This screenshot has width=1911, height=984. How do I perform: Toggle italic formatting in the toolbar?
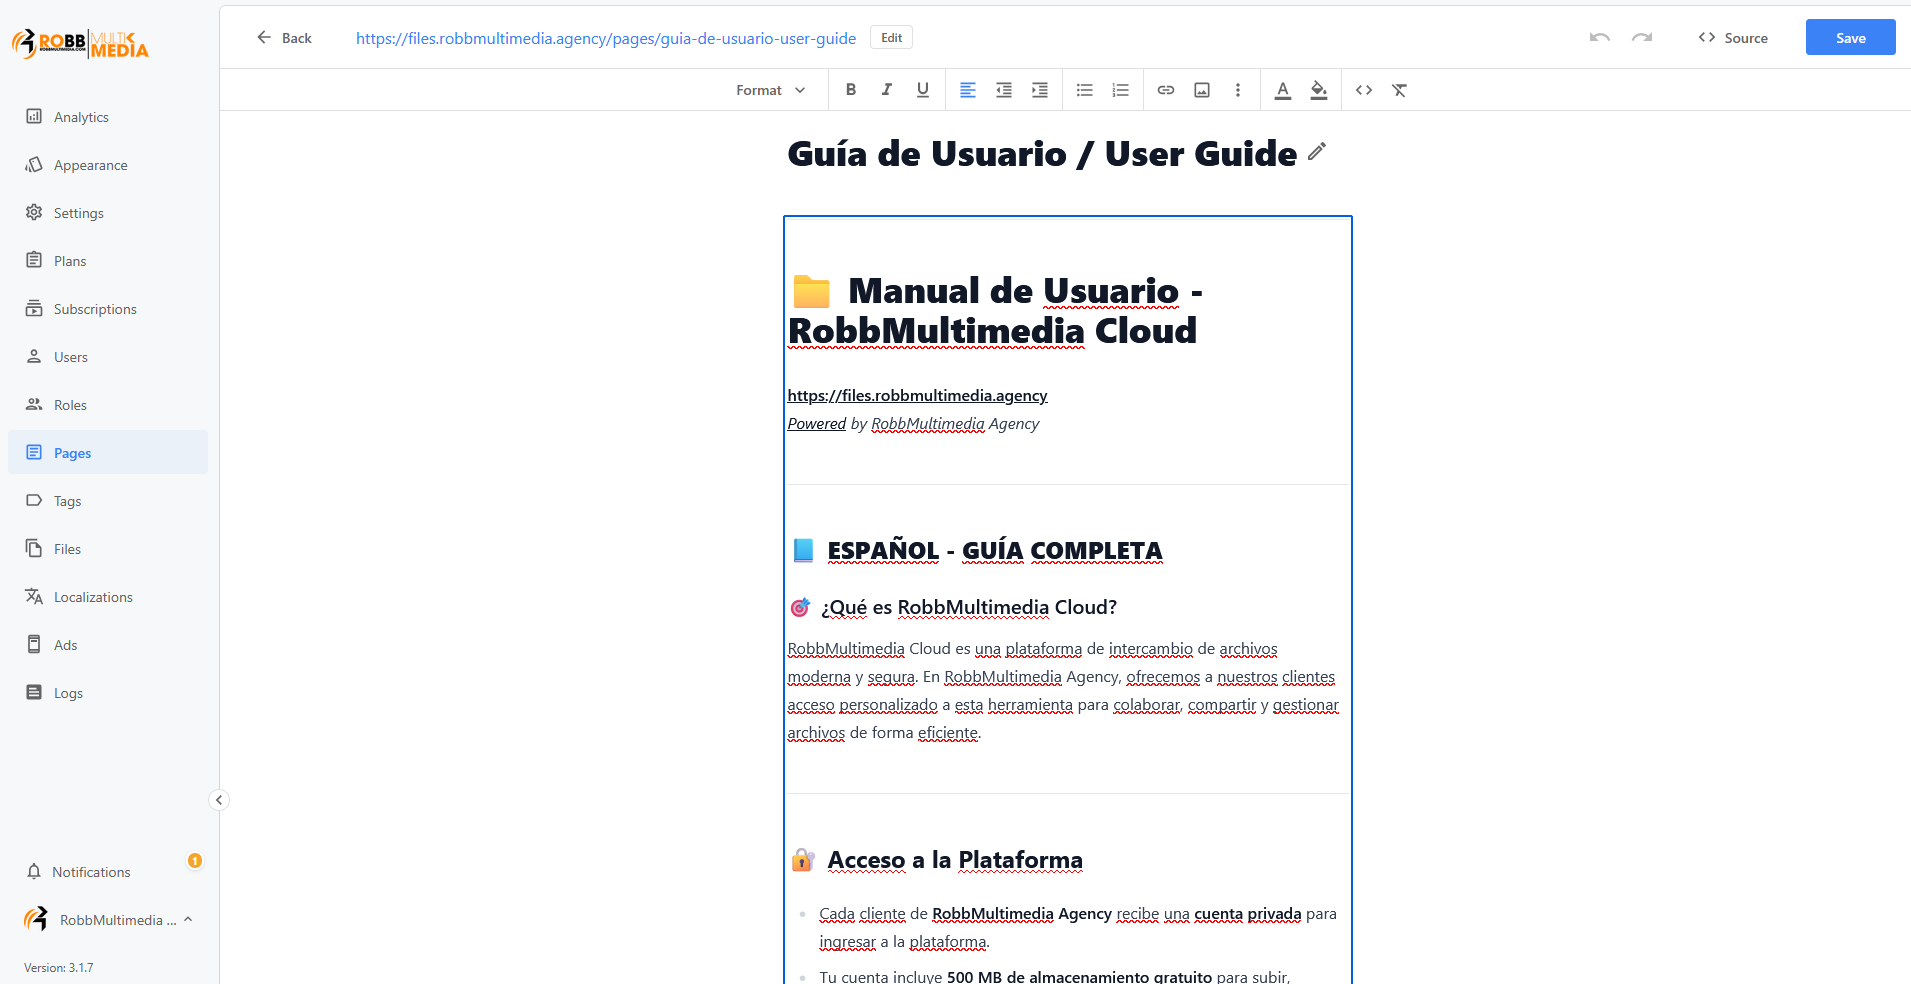[x=887, y=90]
